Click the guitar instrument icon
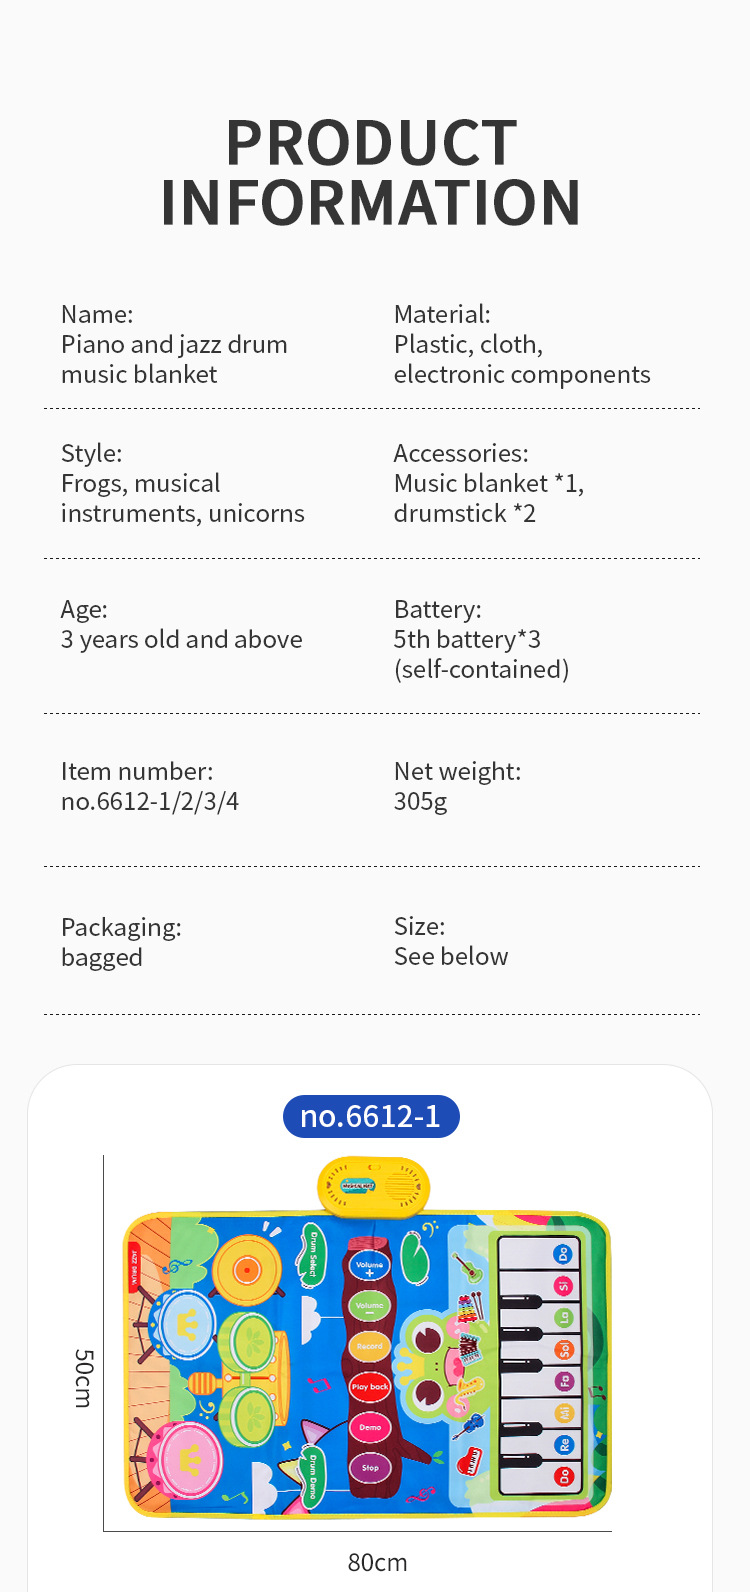Image resolution: width=750 pixels, height=1592 pixels. pyautogui.click(x=467, y=1269)
